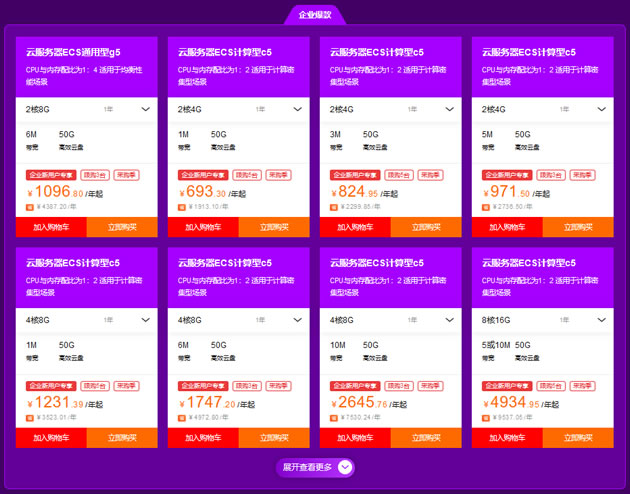Viewport: 630px width, 494px height.
Task: Add the ¥1231.39 4核8G server to cart
Action: [51, 438]
